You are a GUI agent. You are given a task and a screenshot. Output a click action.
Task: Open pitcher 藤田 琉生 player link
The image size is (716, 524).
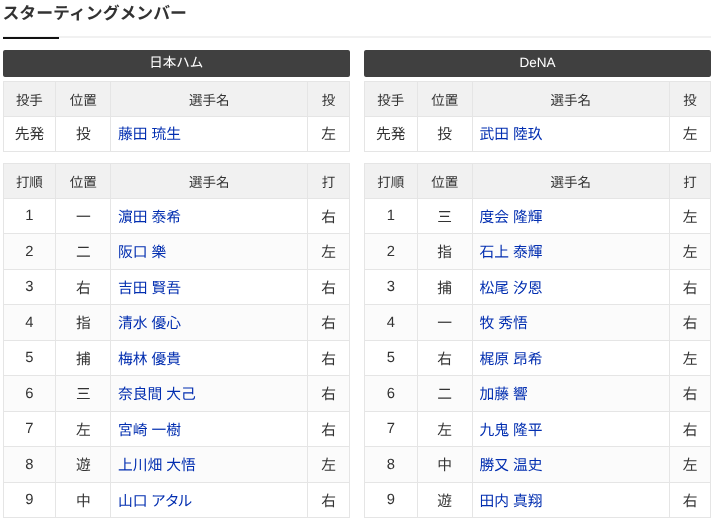click(x=149, y=134)
